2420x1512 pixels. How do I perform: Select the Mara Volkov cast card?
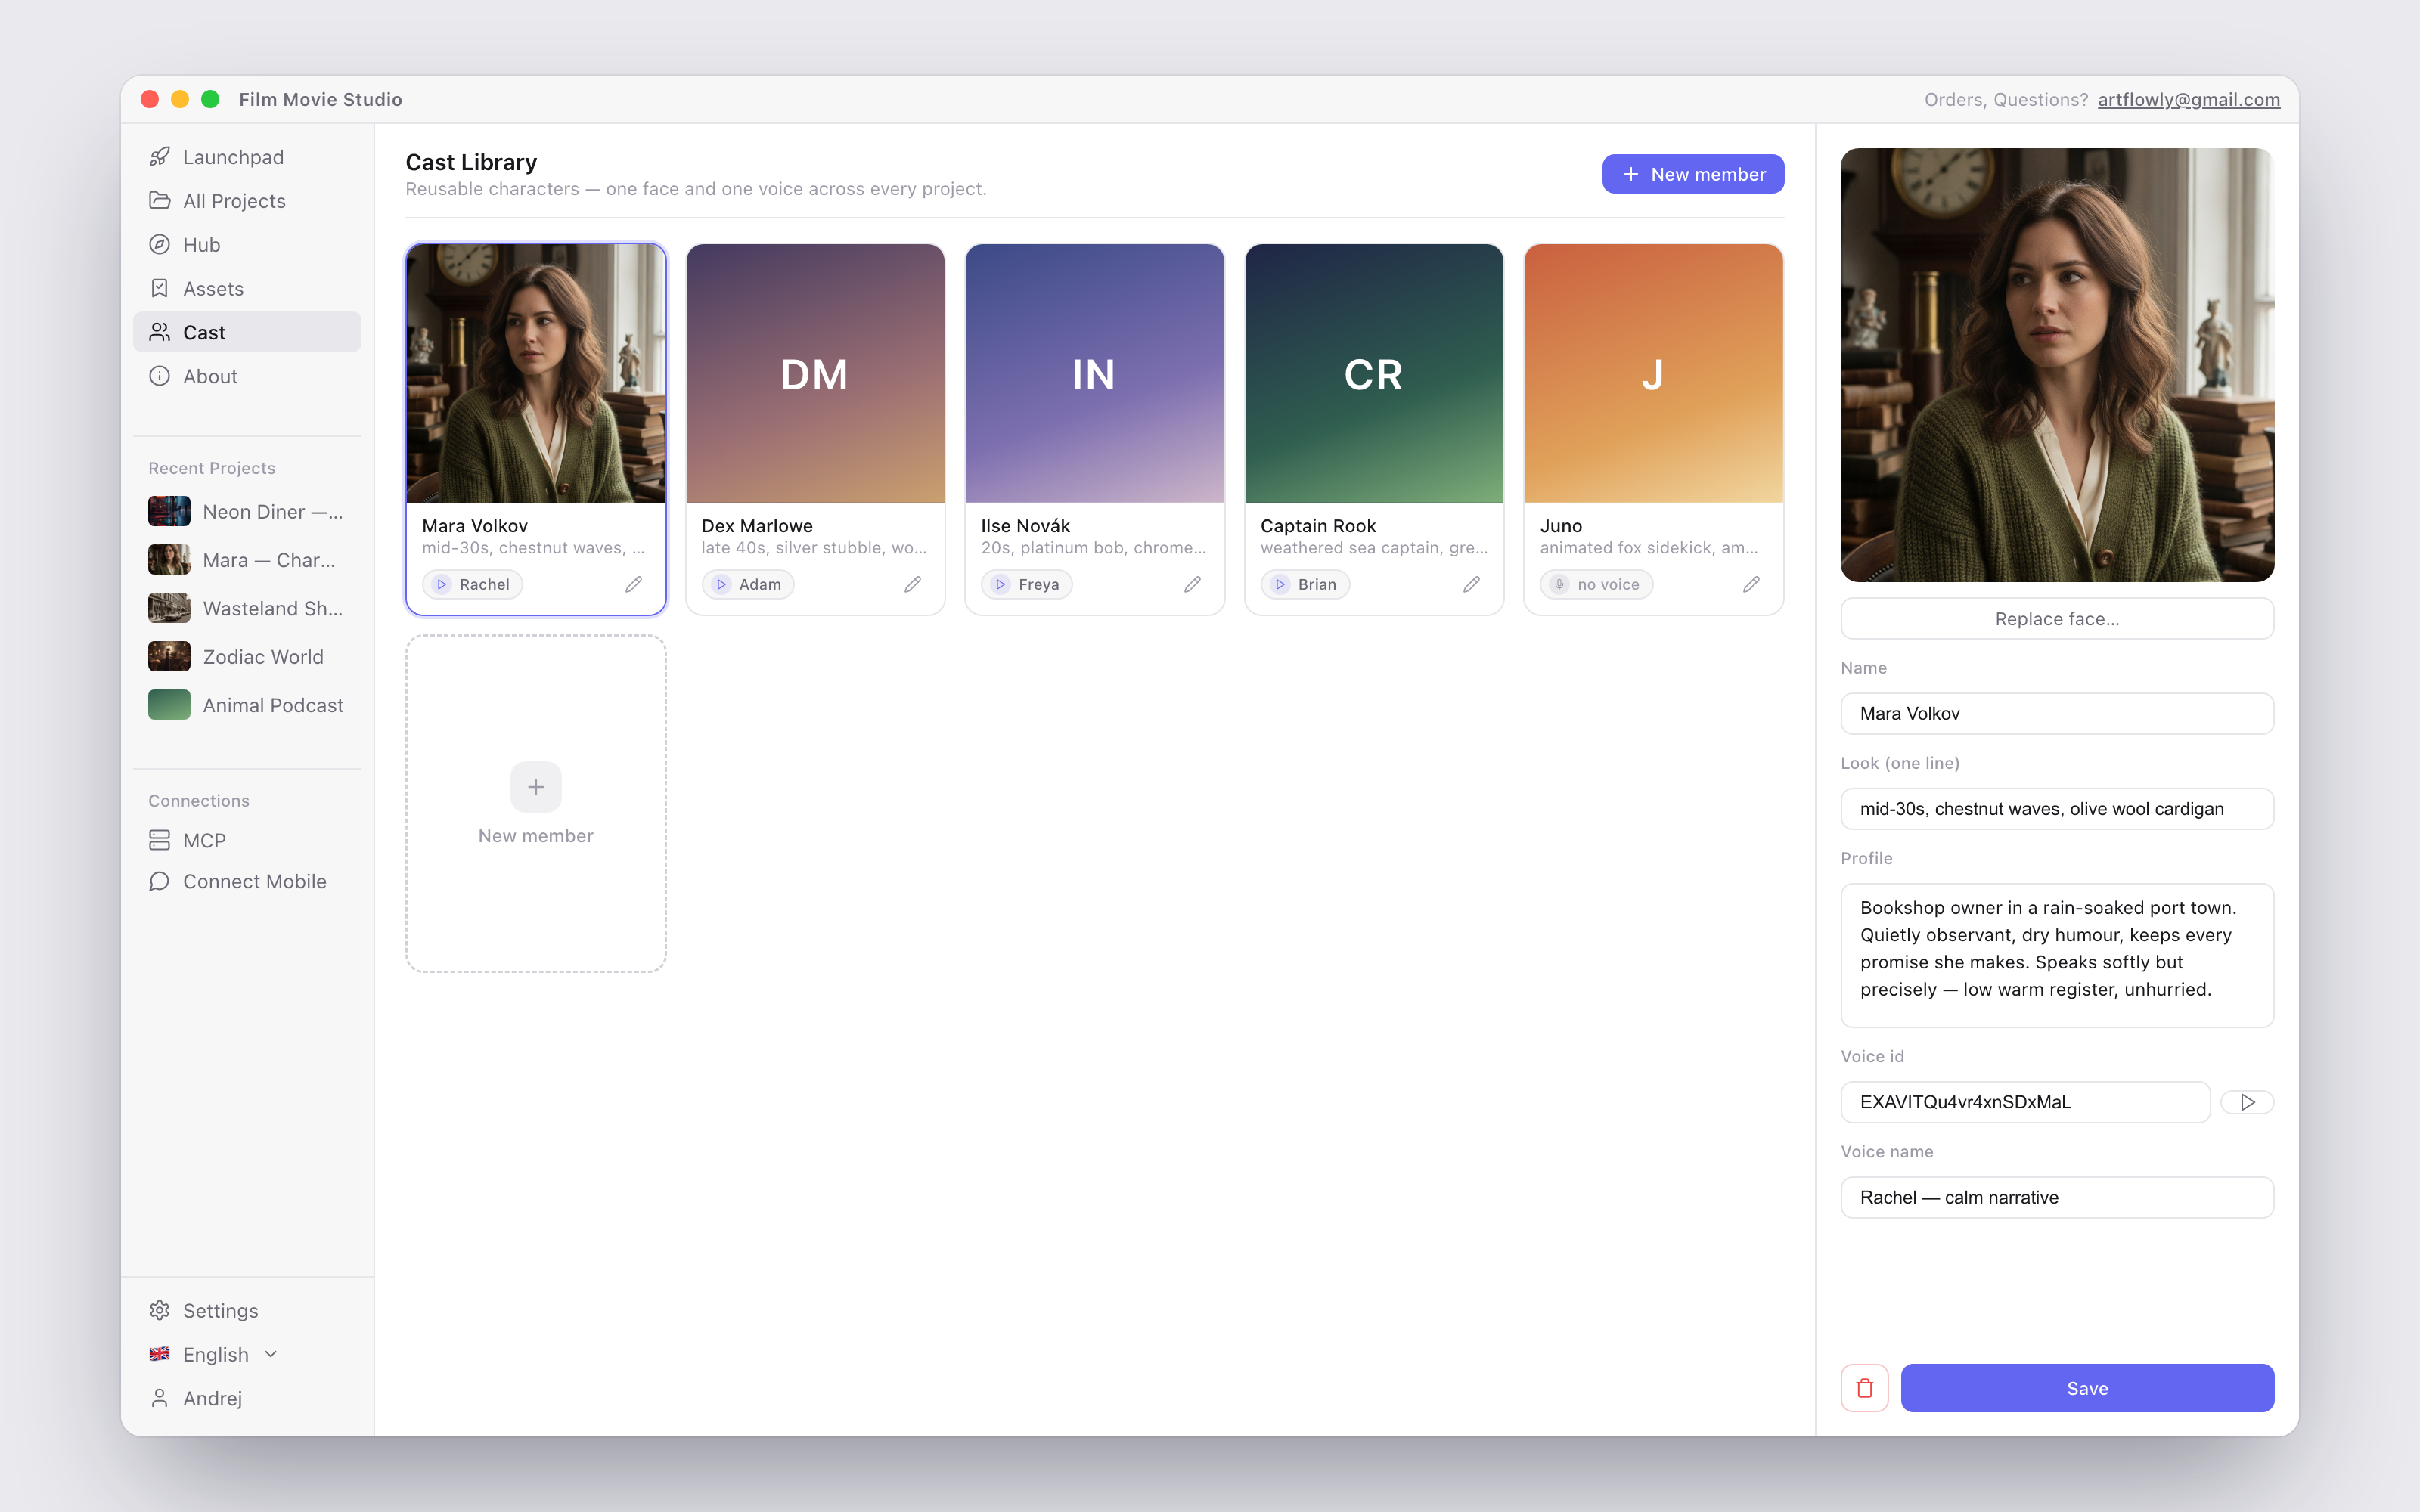tap(536, 430)
